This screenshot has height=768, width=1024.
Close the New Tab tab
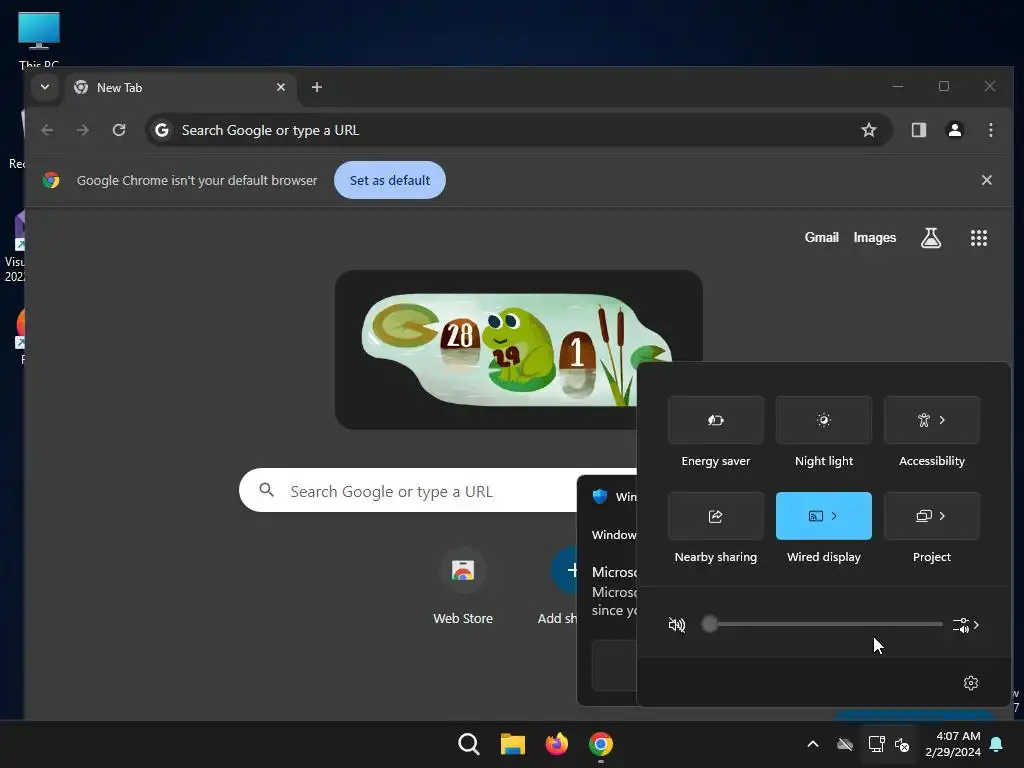(281, 87)
